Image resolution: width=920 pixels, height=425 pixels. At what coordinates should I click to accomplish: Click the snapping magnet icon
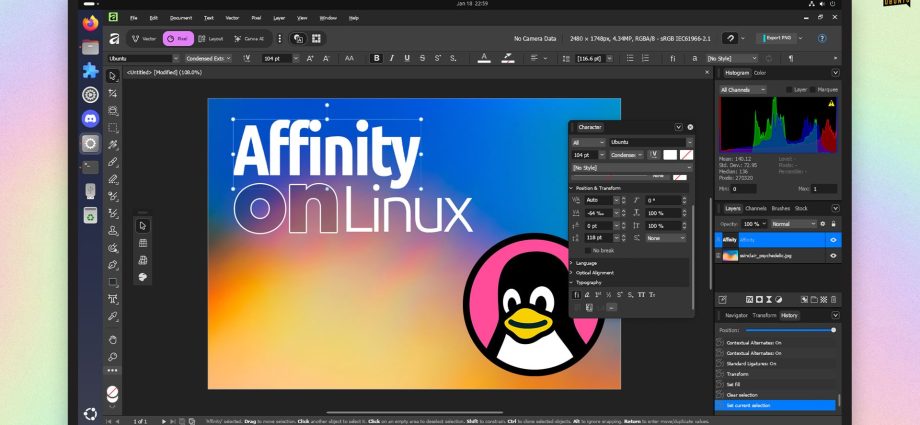tap(730, 38)
